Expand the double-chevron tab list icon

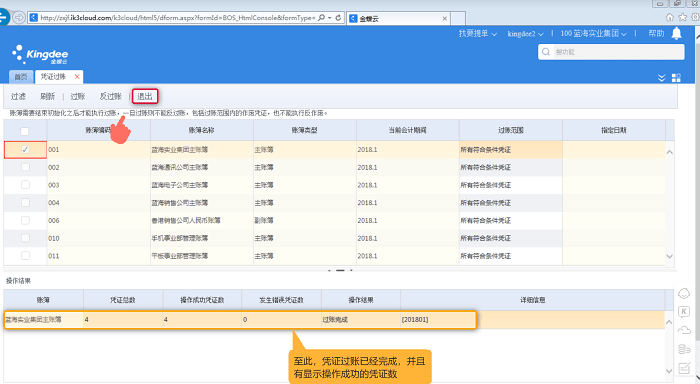pos(662,78)
